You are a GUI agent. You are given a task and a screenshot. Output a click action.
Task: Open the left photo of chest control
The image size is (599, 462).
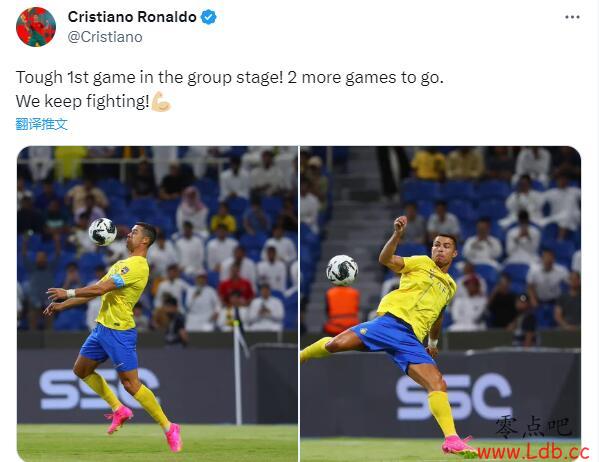[x=157, y=304]
